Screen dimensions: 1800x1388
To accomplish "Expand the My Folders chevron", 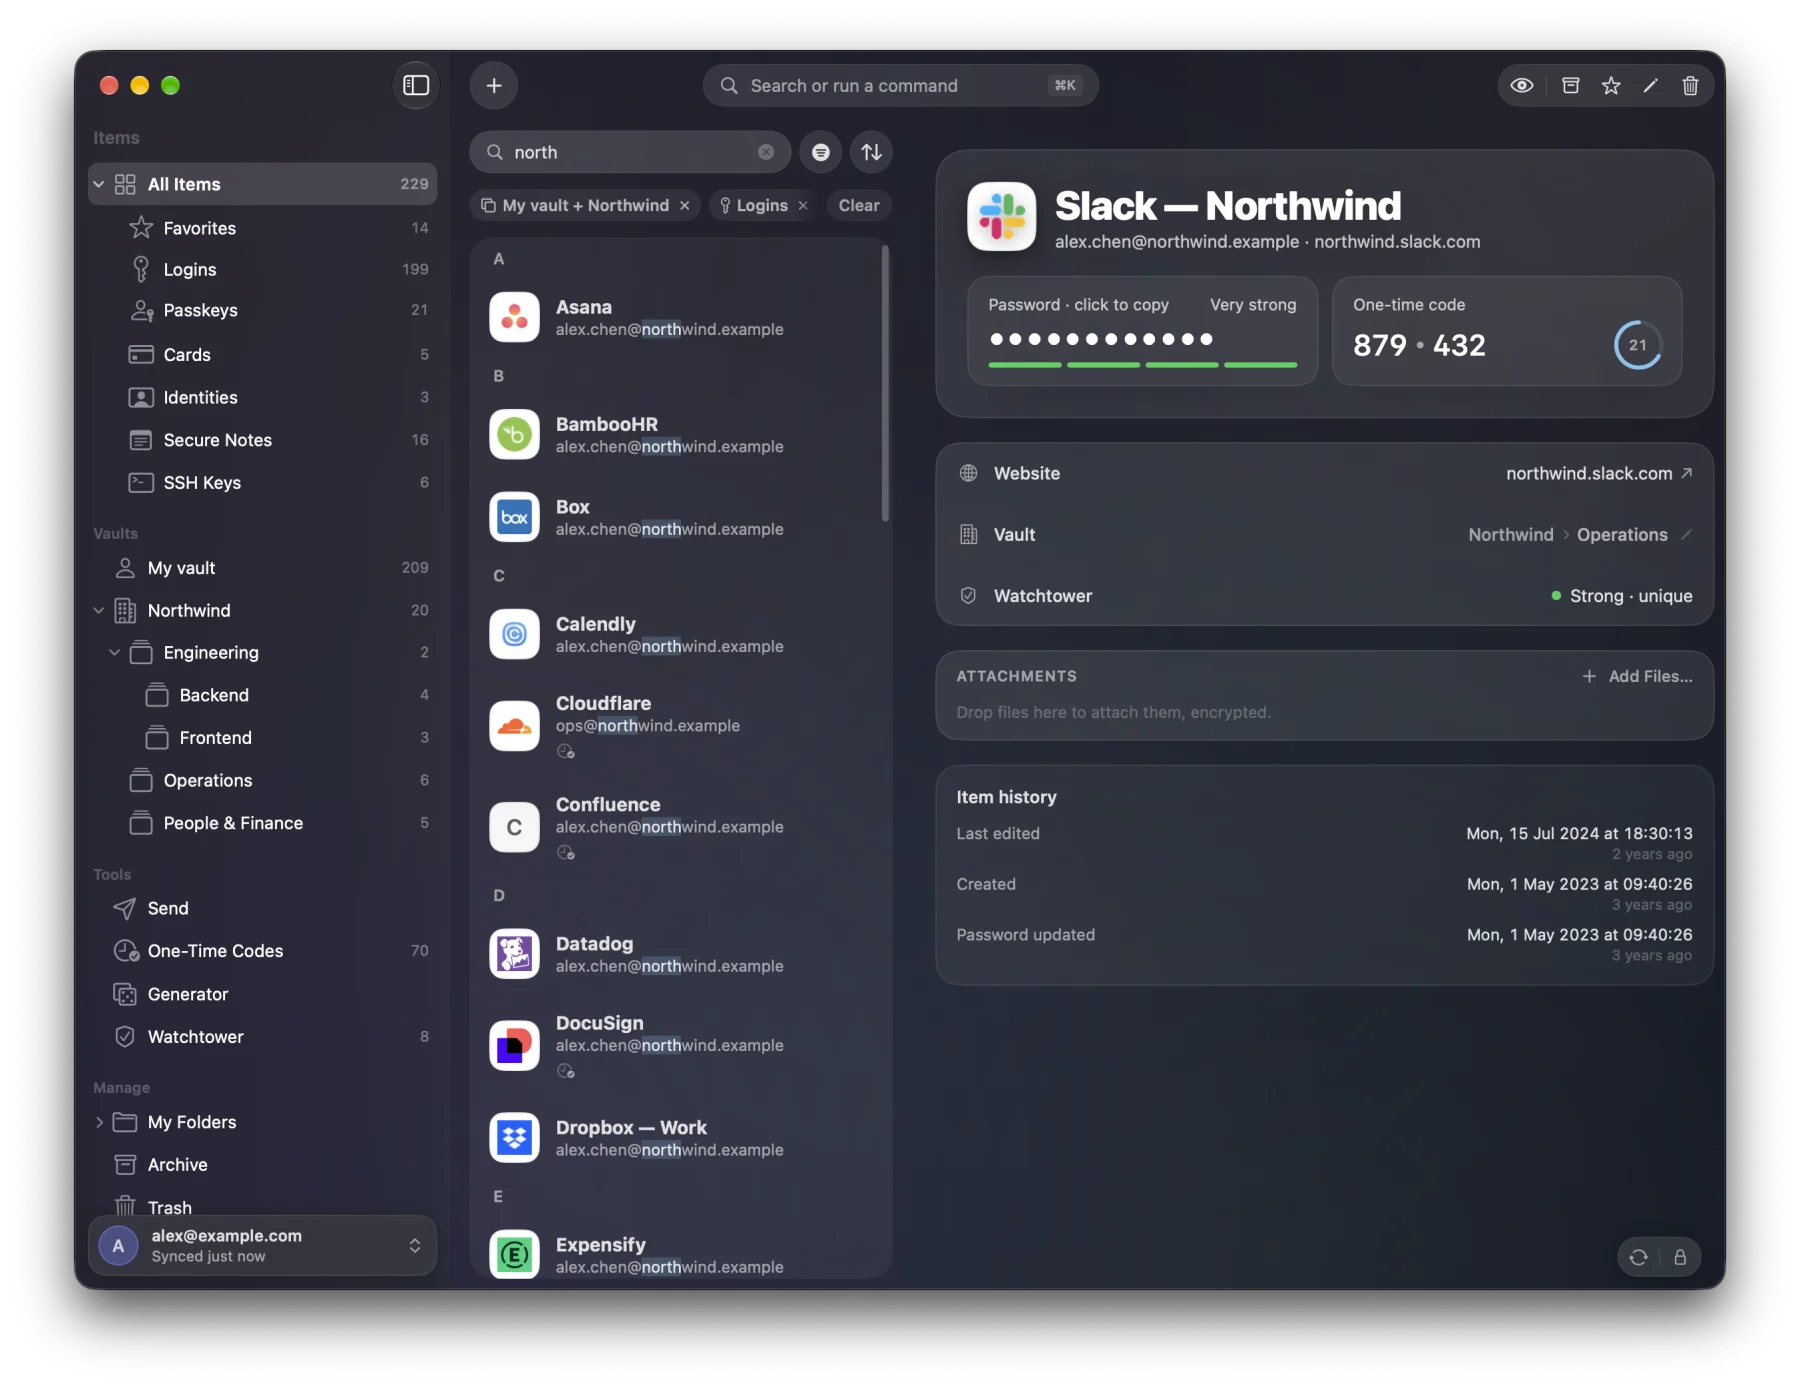I will 99,1123.
